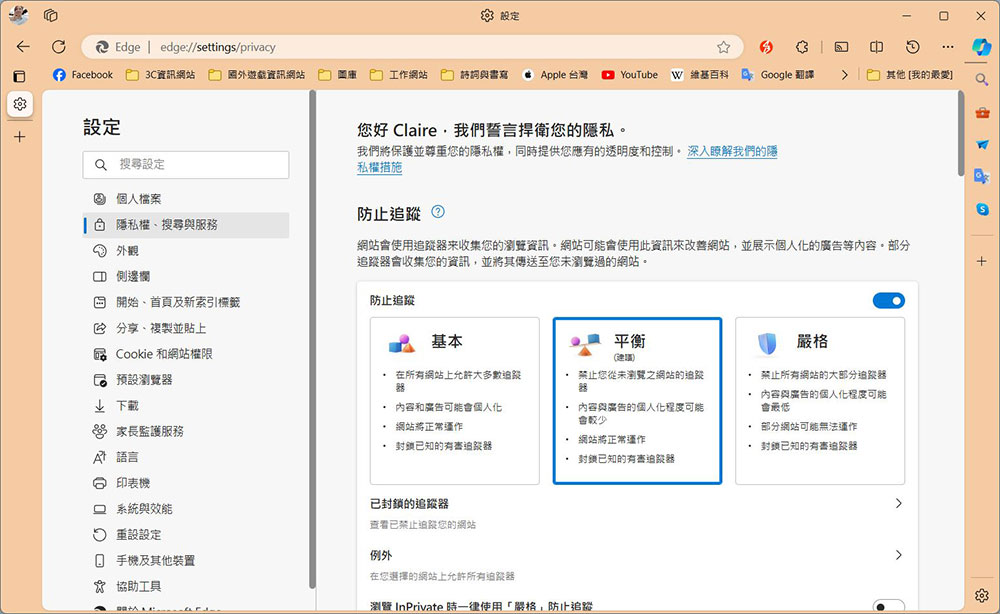Open 協助工具 settings section

click(x=186, y=587)
